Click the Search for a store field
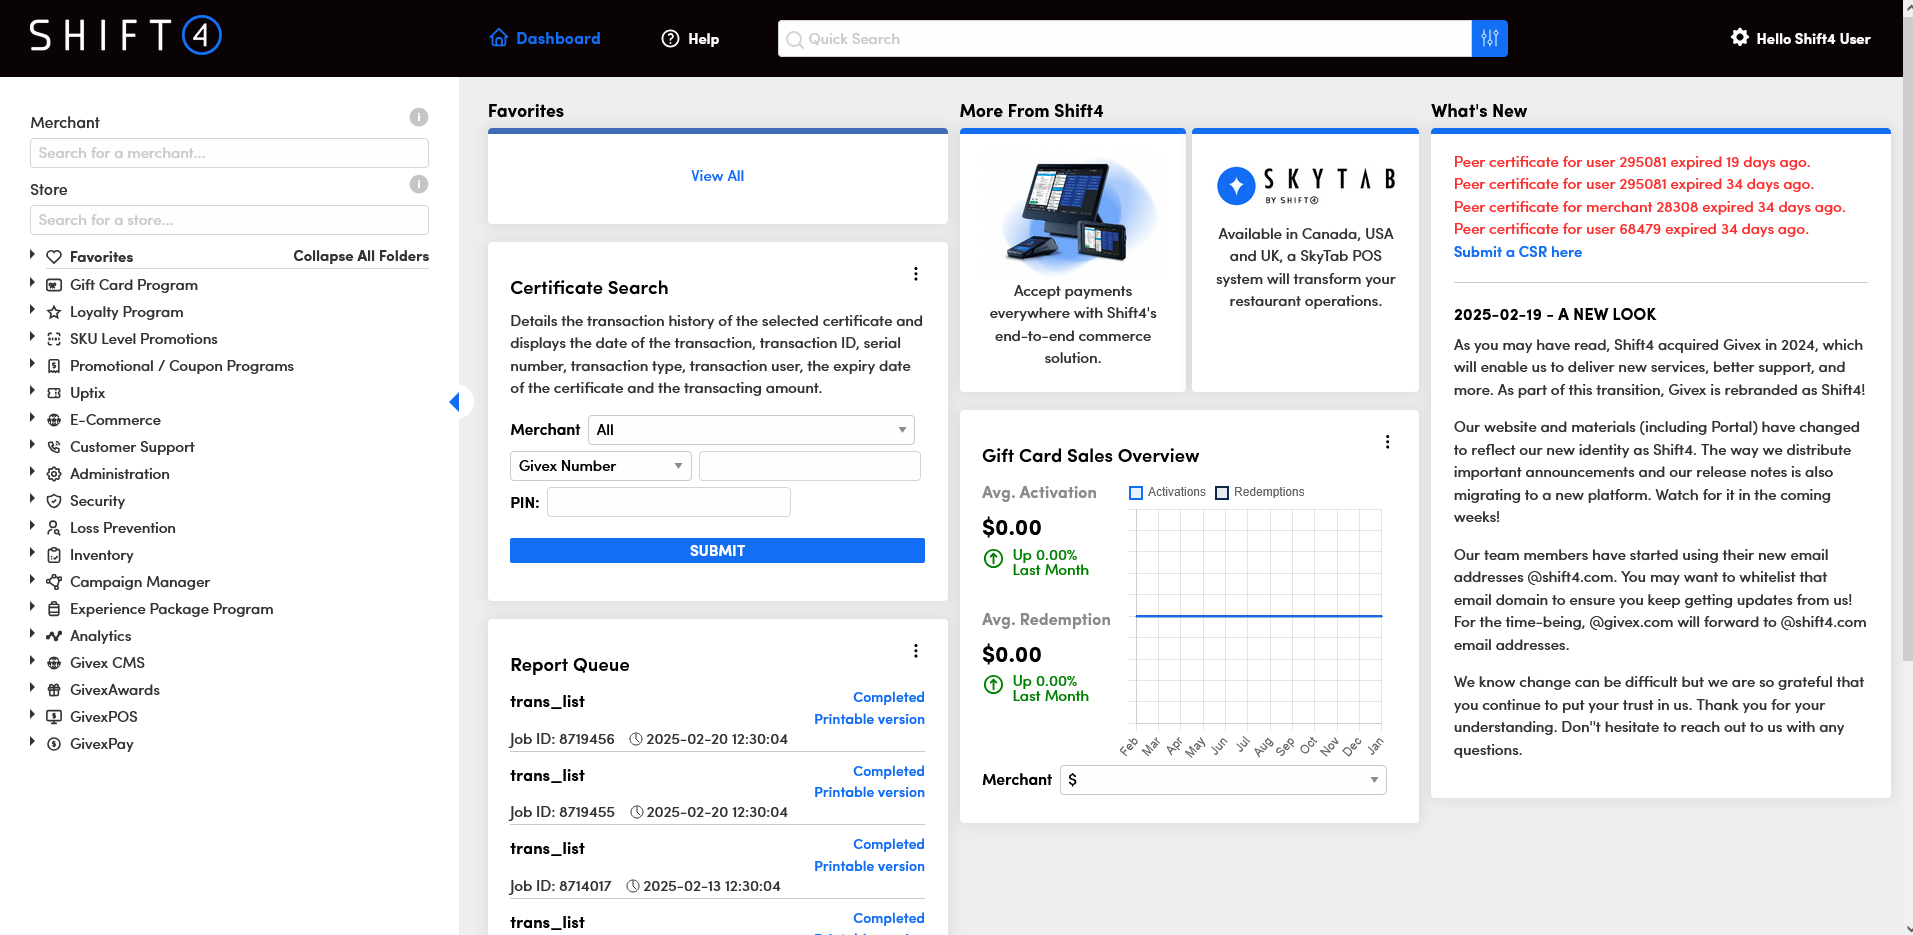 (229, 220)
